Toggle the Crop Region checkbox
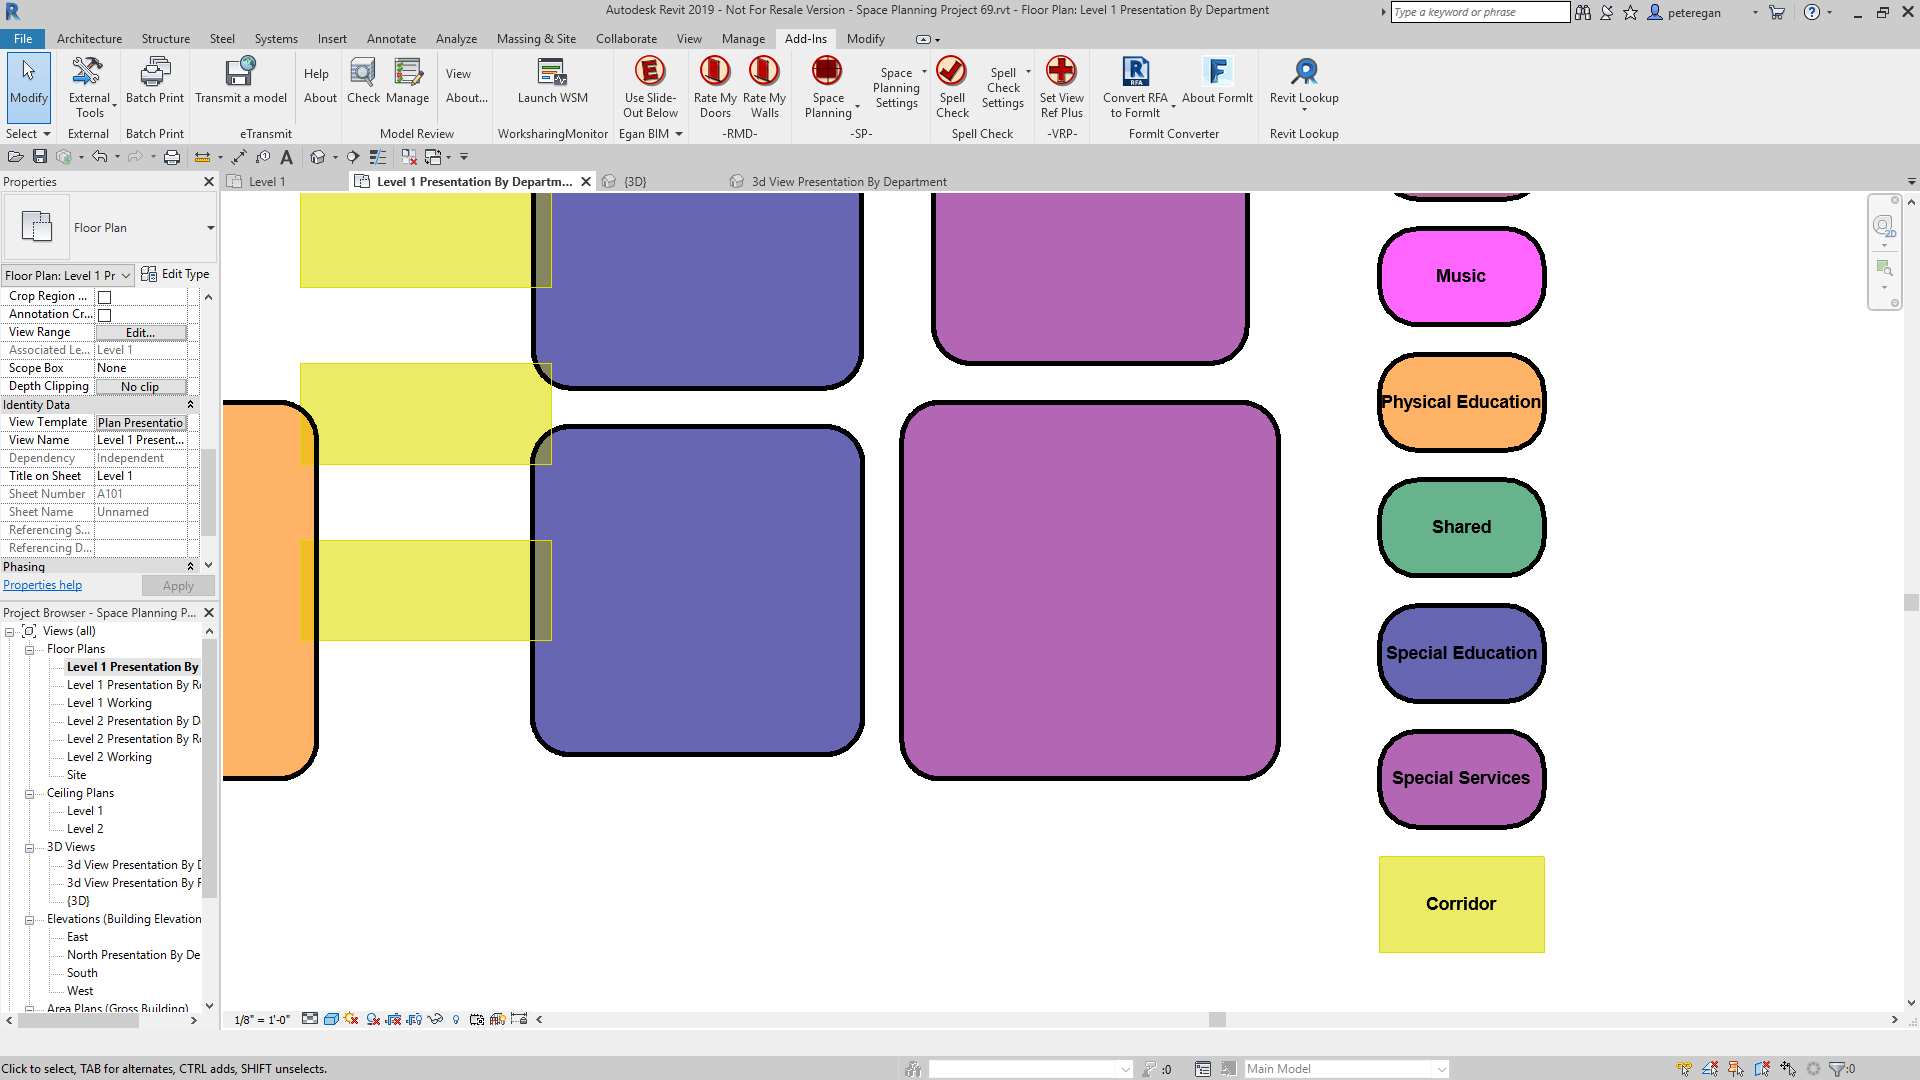Image resolution: width=1920 pixels, height=1080 pixels. (x=105, y=297)
